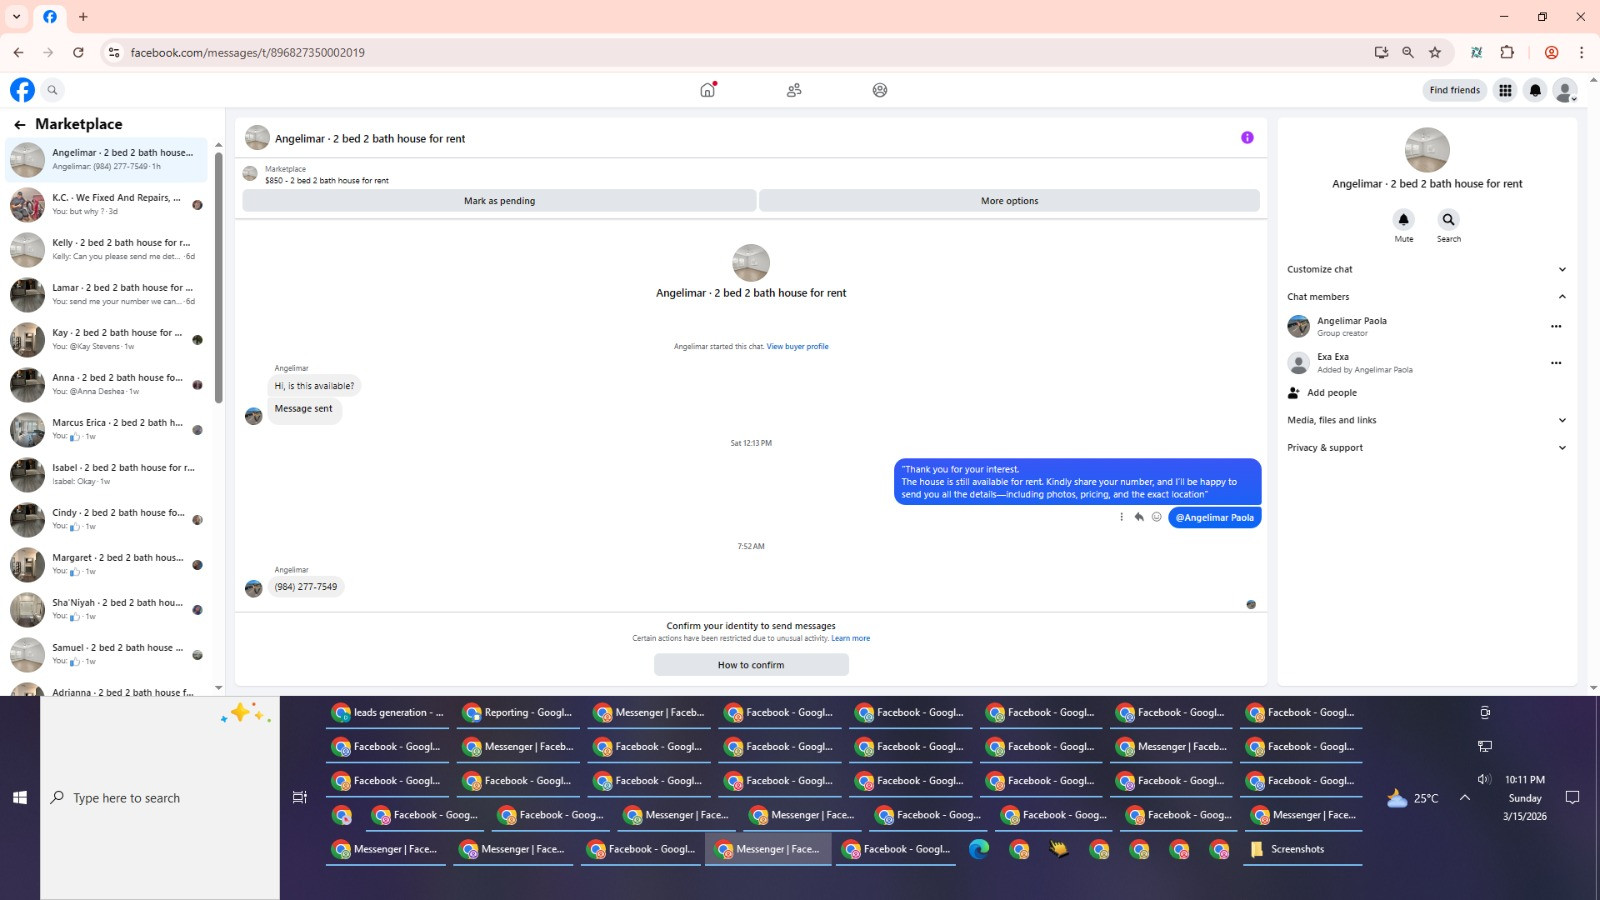
Task: Open Cindy's conversation
Action: tap(108, 520)
